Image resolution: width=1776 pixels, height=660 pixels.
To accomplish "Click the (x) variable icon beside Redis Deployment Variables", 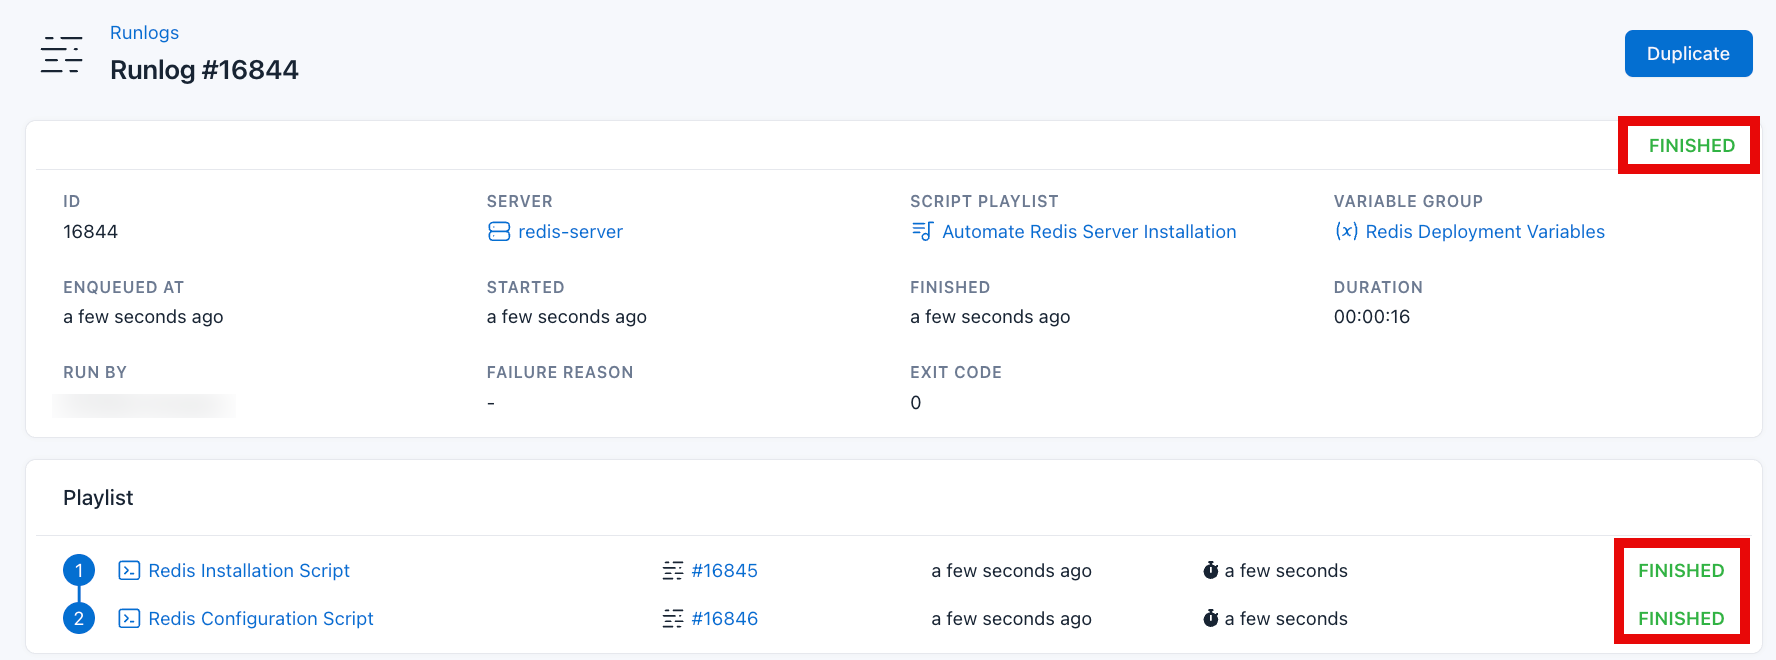I will coord(1346,232).
